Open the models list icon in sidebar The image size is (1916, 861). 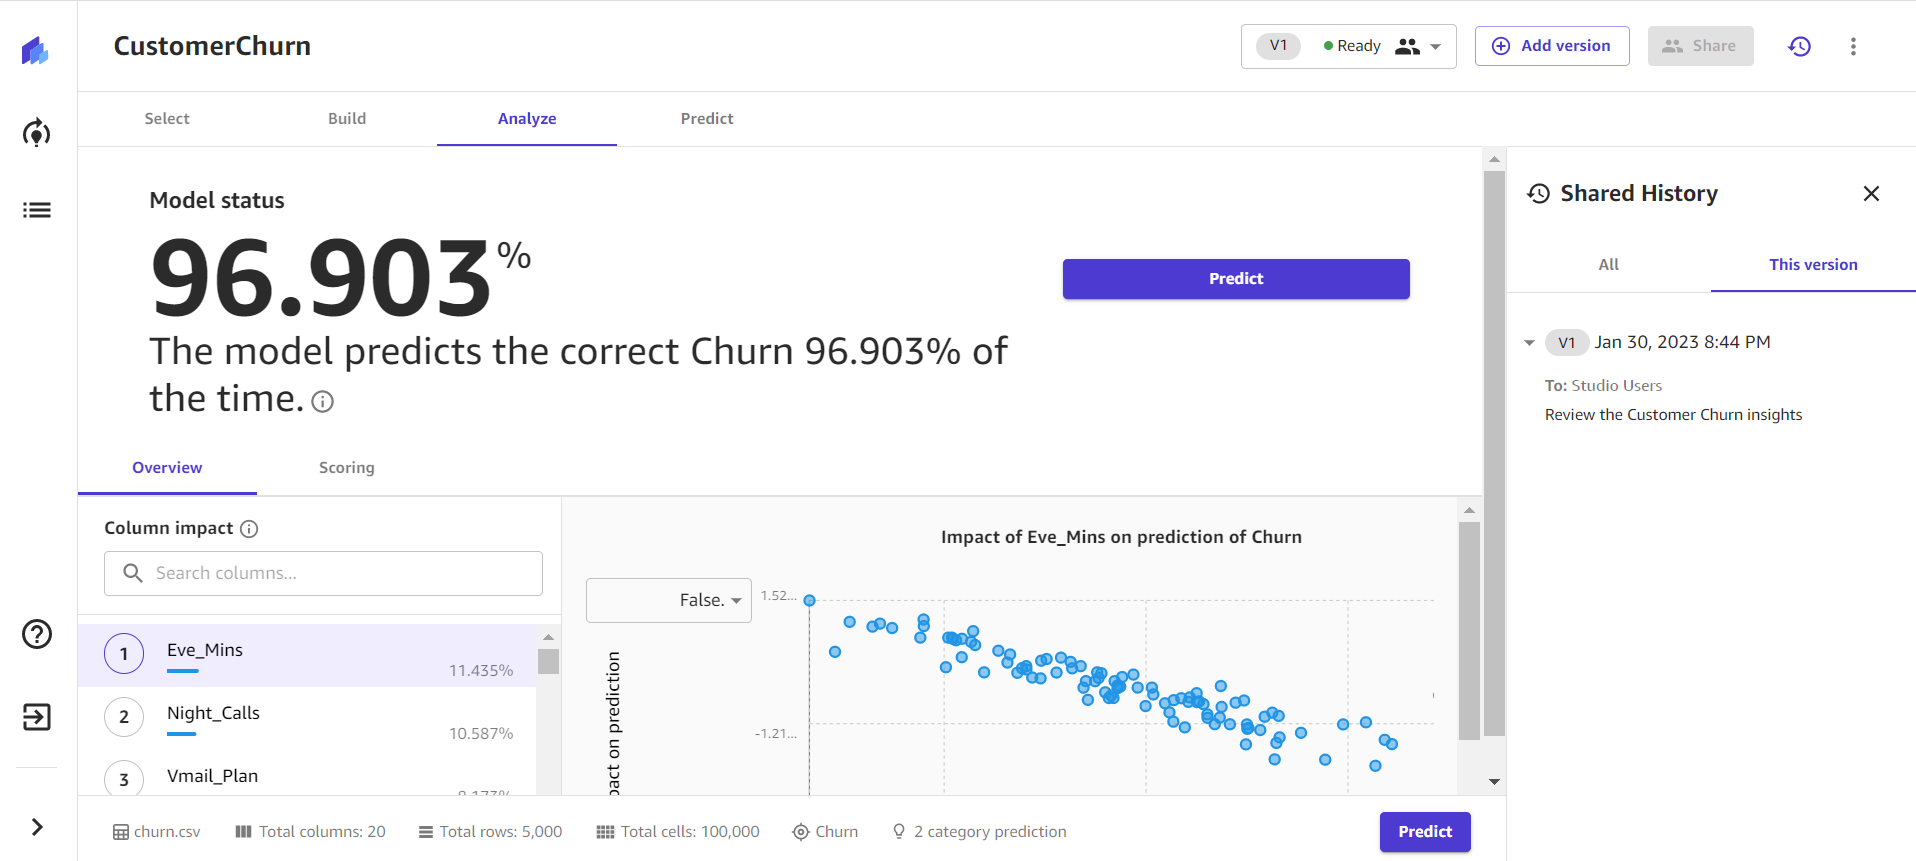pyautogui.click(x=37, y=210)
